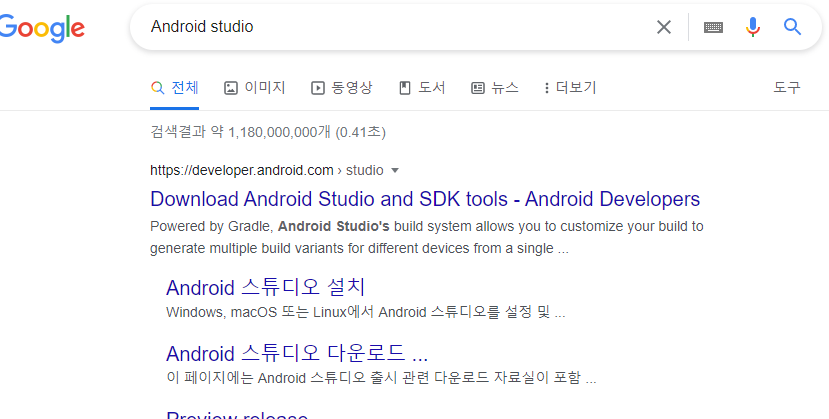This screenshot has width=829, height=419.
Task: Open Download Android Studio and SDK tools link
Action: tap(425, 199)
